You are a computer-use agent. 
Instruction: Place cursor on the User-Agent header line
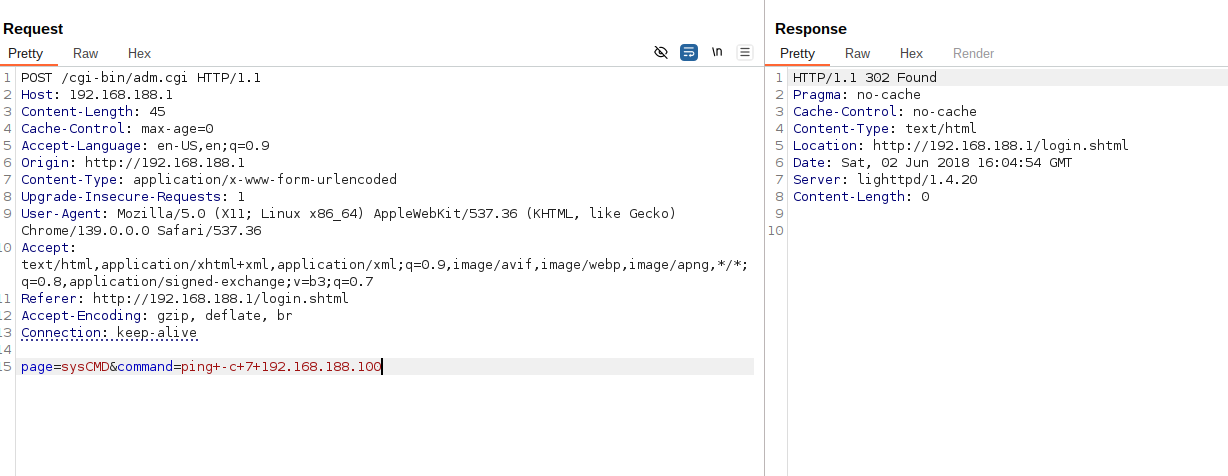coord(300,213)
